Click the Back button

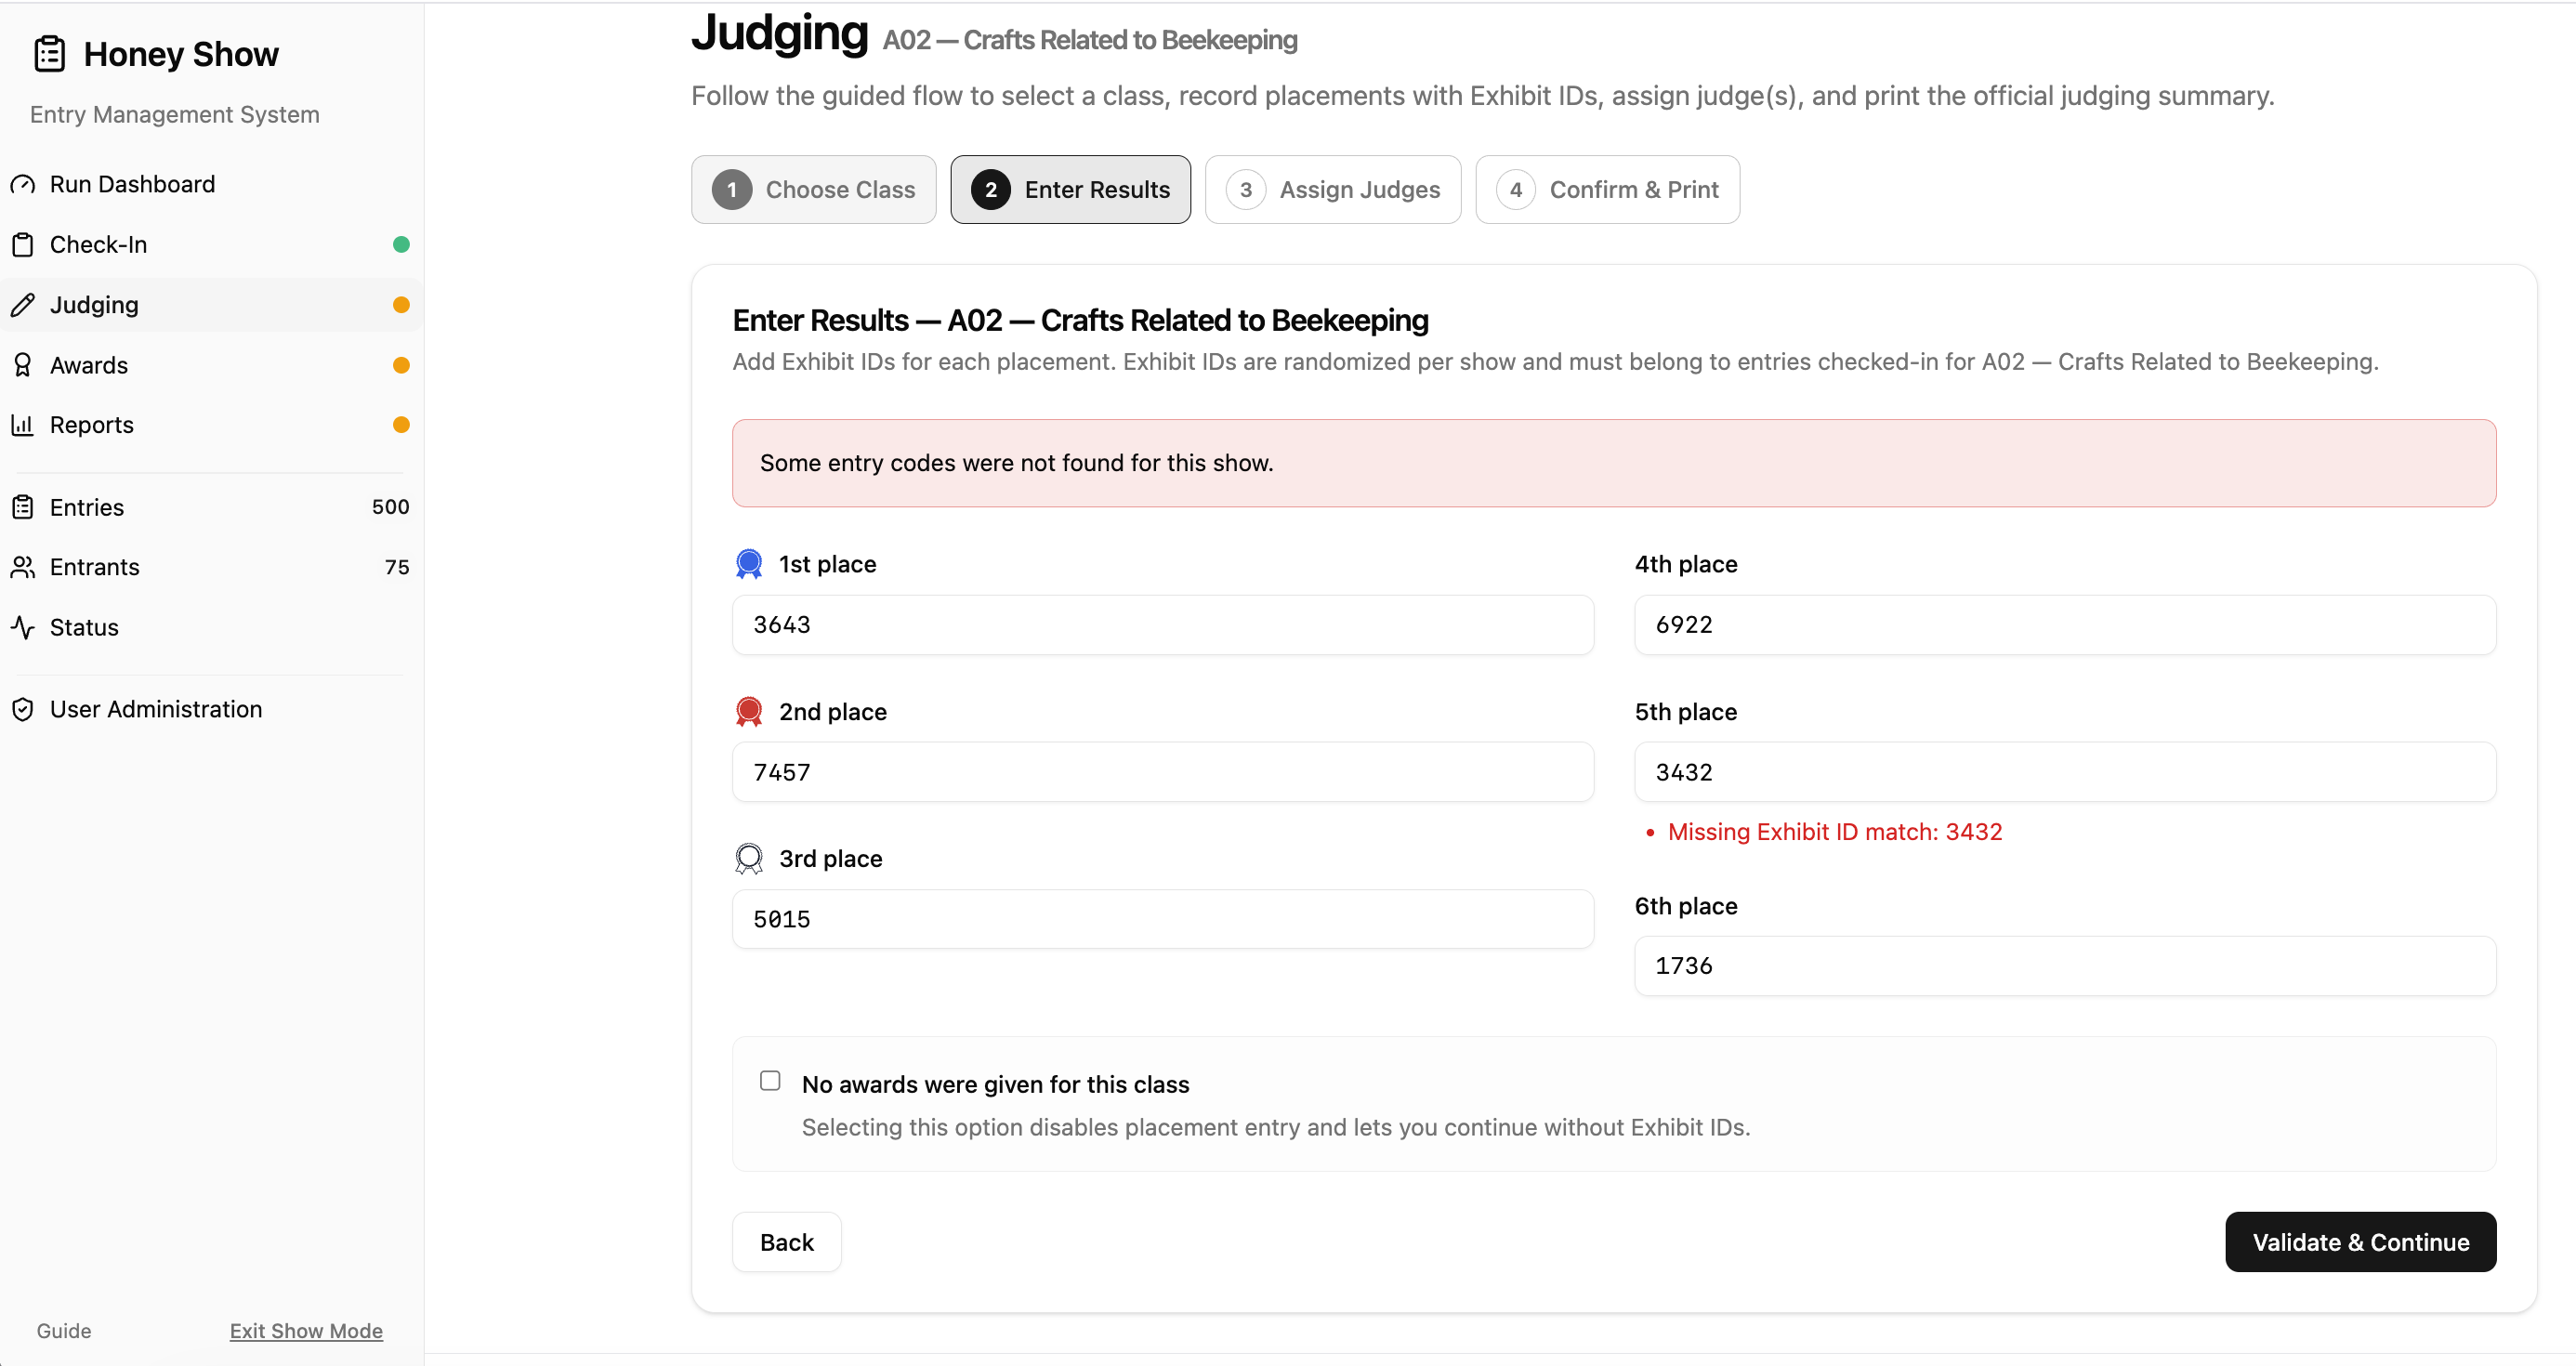coord(787,1242)
